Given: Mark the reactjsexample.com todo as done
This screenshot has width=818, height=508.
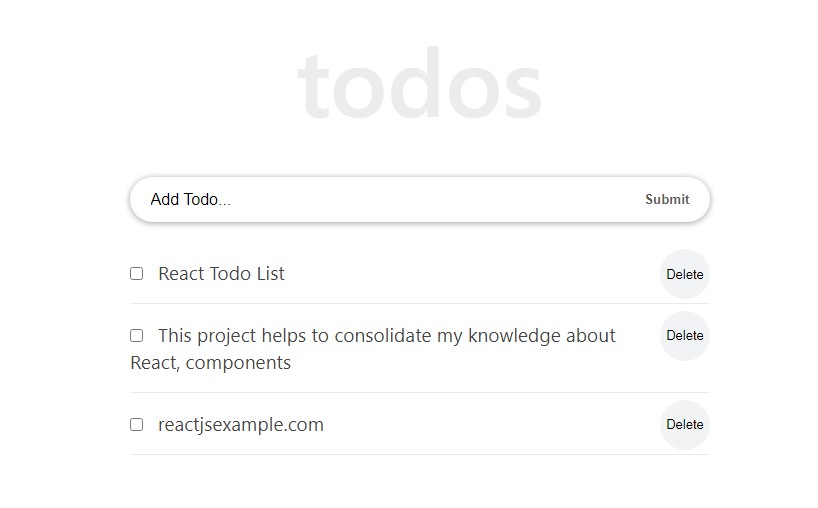Looking at the screenshot, I should (137, 425).
